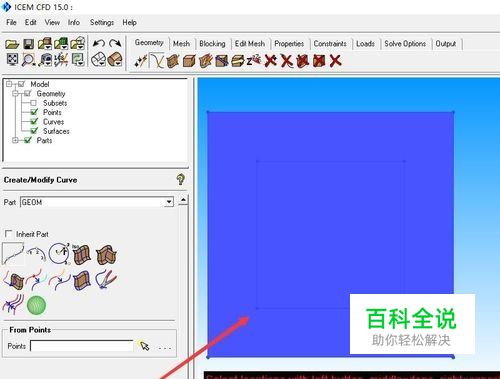Expand the Parts tree node
Image resolution: width=500 pixels, height=379 pixels.
click(15, 140)
